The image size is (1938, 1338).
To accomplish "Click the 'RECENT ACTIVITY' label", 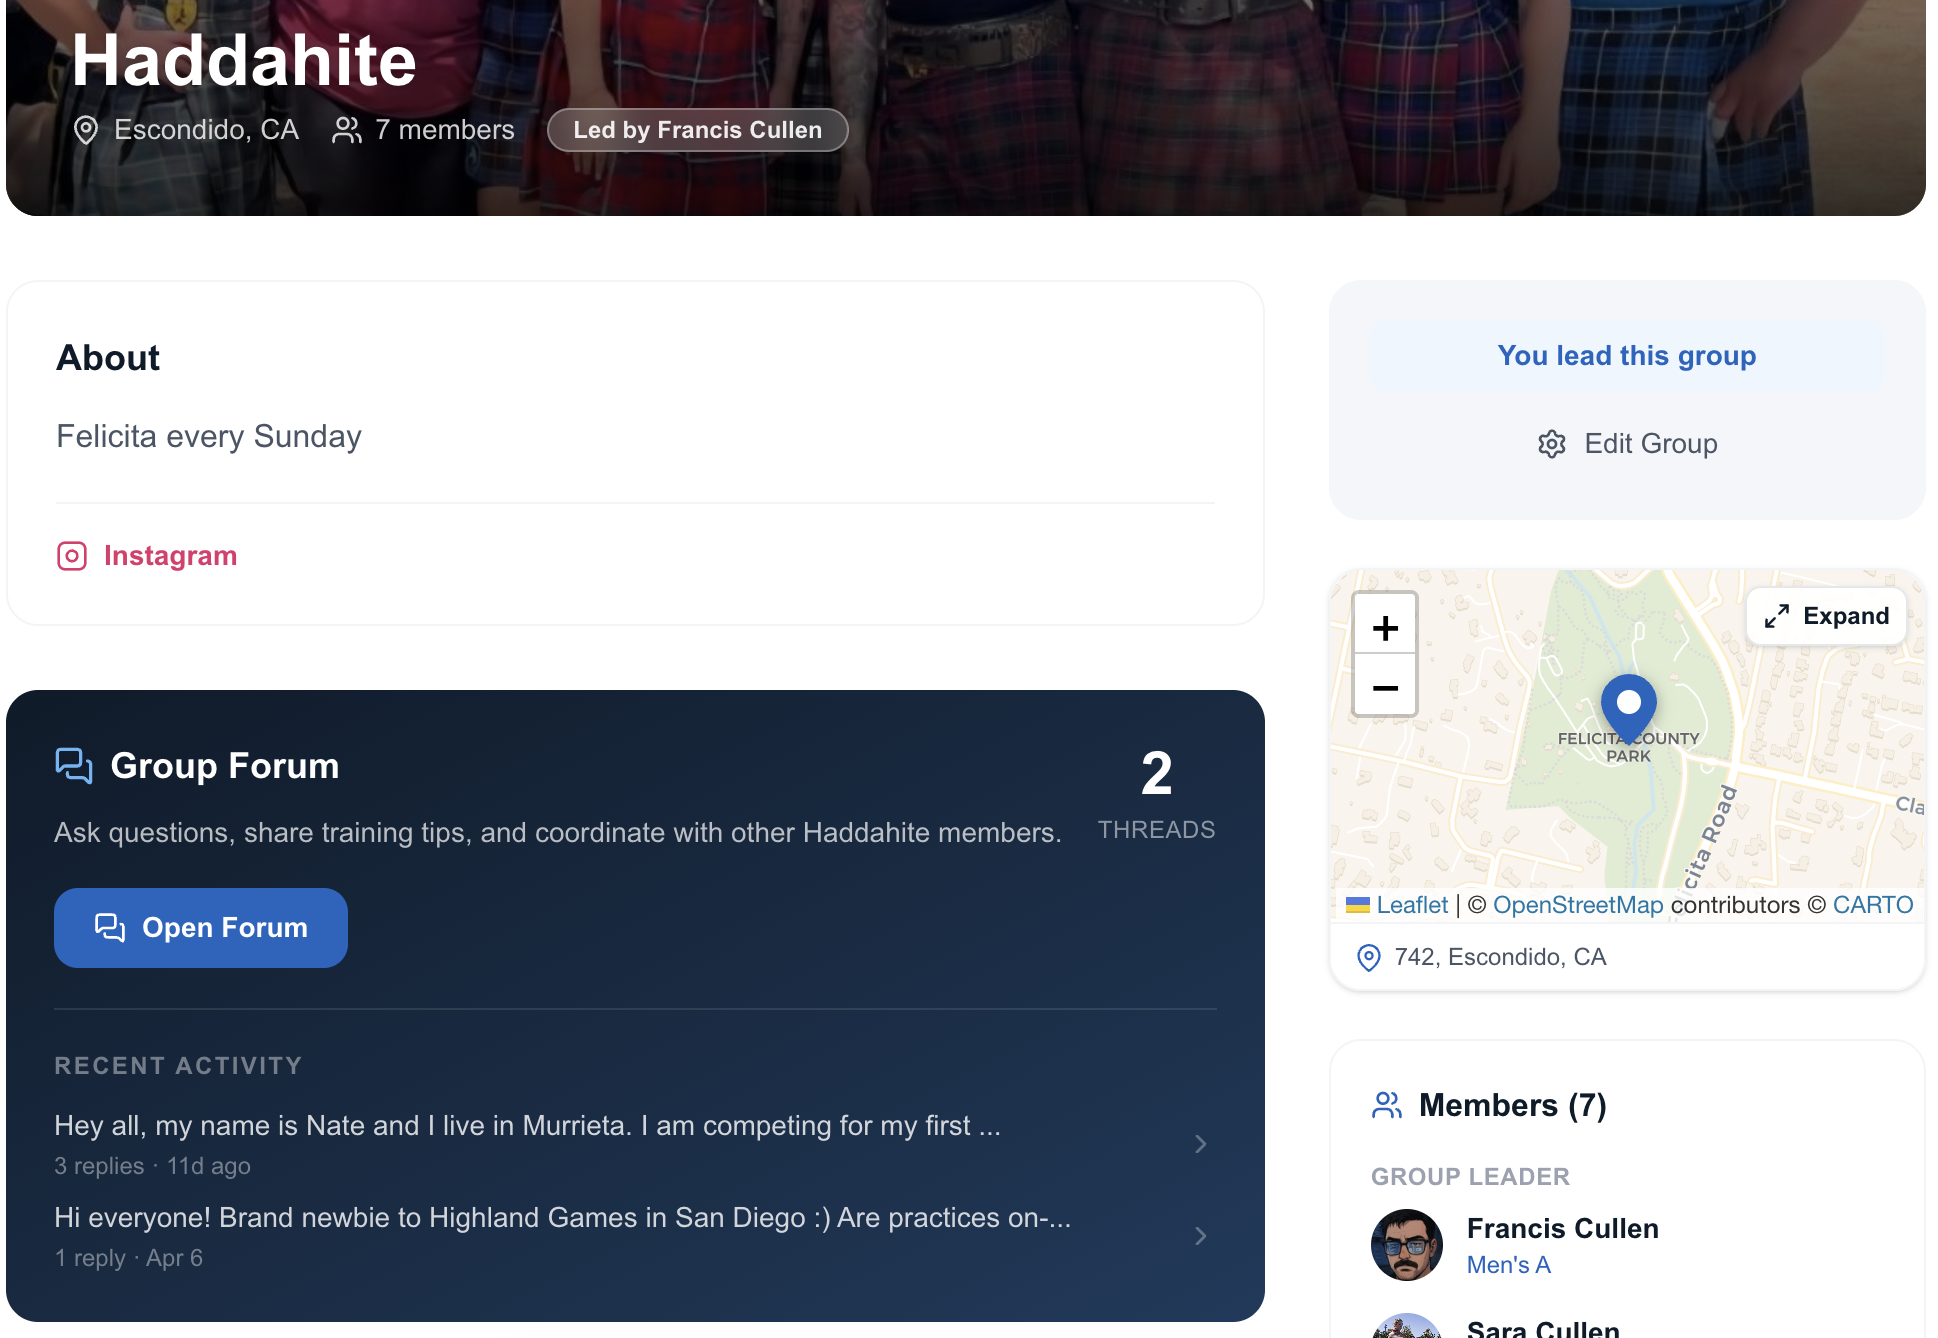I will [178, 1066].
